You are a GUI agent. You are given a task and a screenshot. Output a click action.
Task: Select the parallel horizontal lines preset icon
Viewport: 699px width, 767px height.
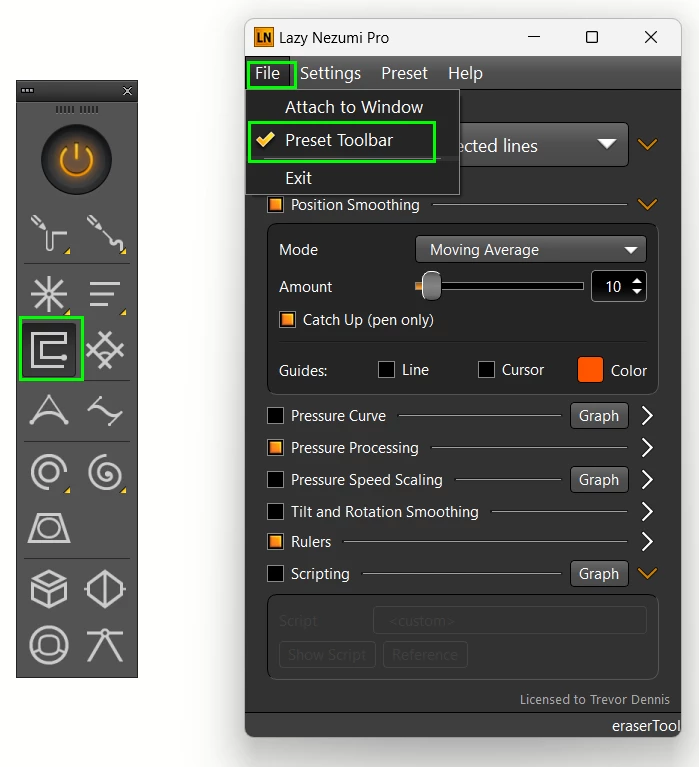(x=106, y=294)
